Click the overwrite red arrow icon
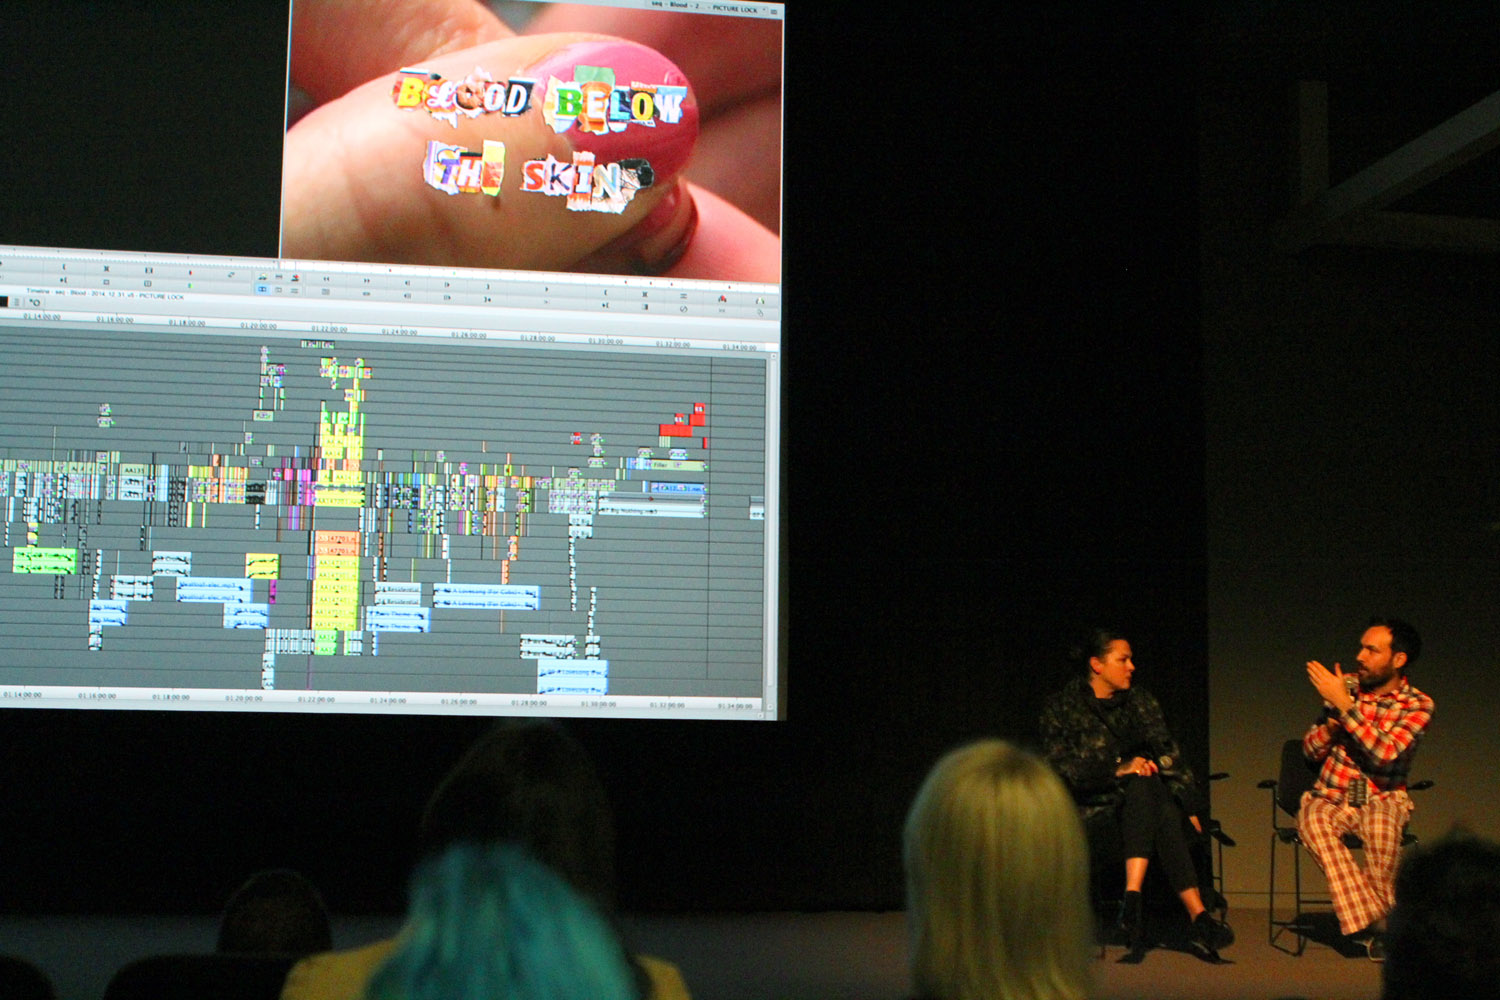The image size is (1500, 1000). [295, 277]
